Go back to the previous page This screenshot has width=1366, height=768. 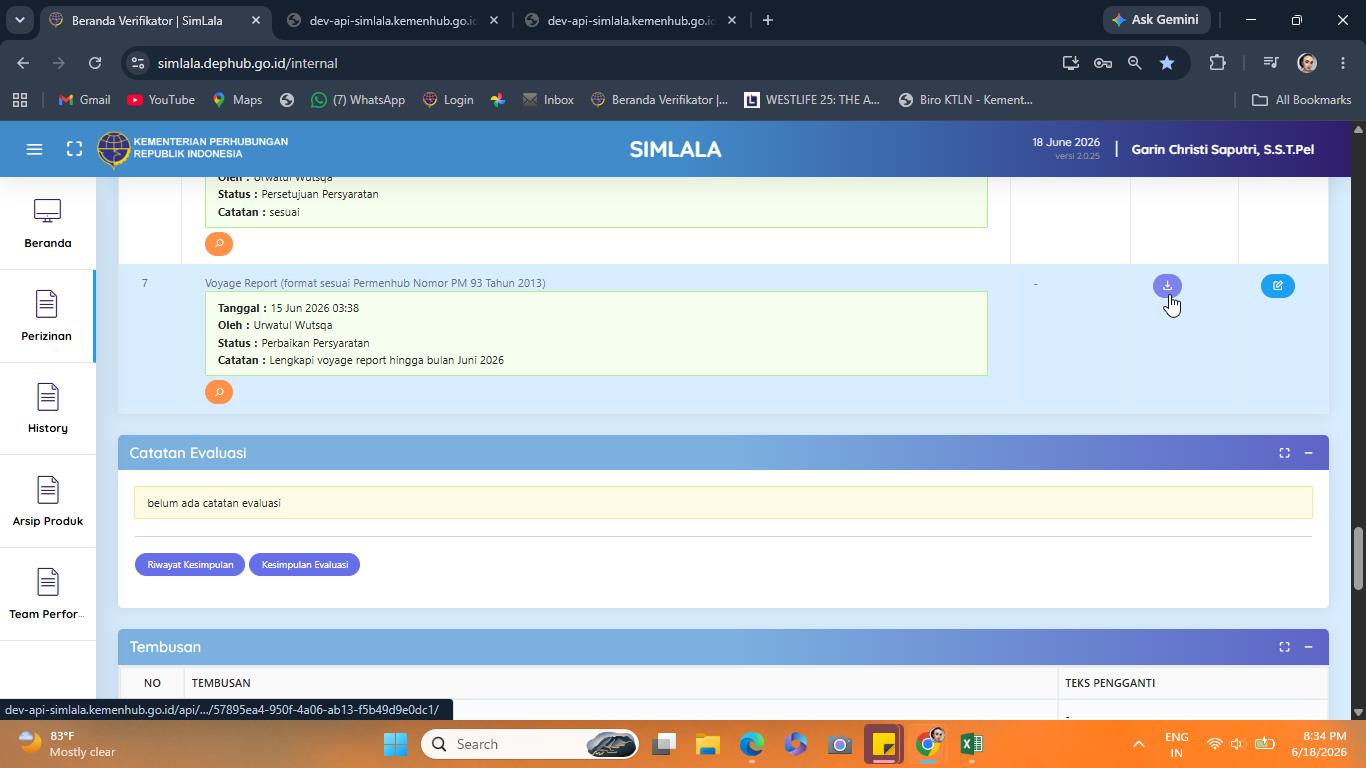(x=23, y=63)
